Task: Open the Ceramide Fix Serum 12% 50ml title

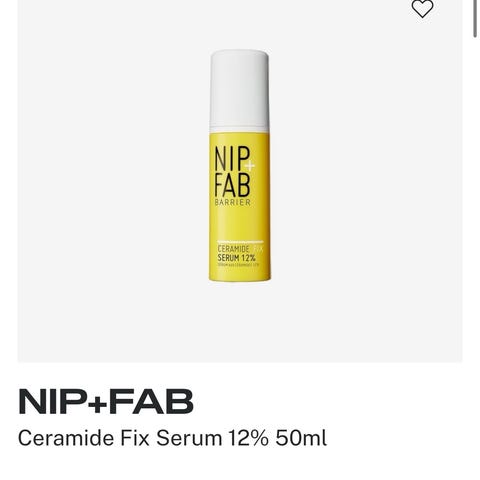Action: click(172, 438)
